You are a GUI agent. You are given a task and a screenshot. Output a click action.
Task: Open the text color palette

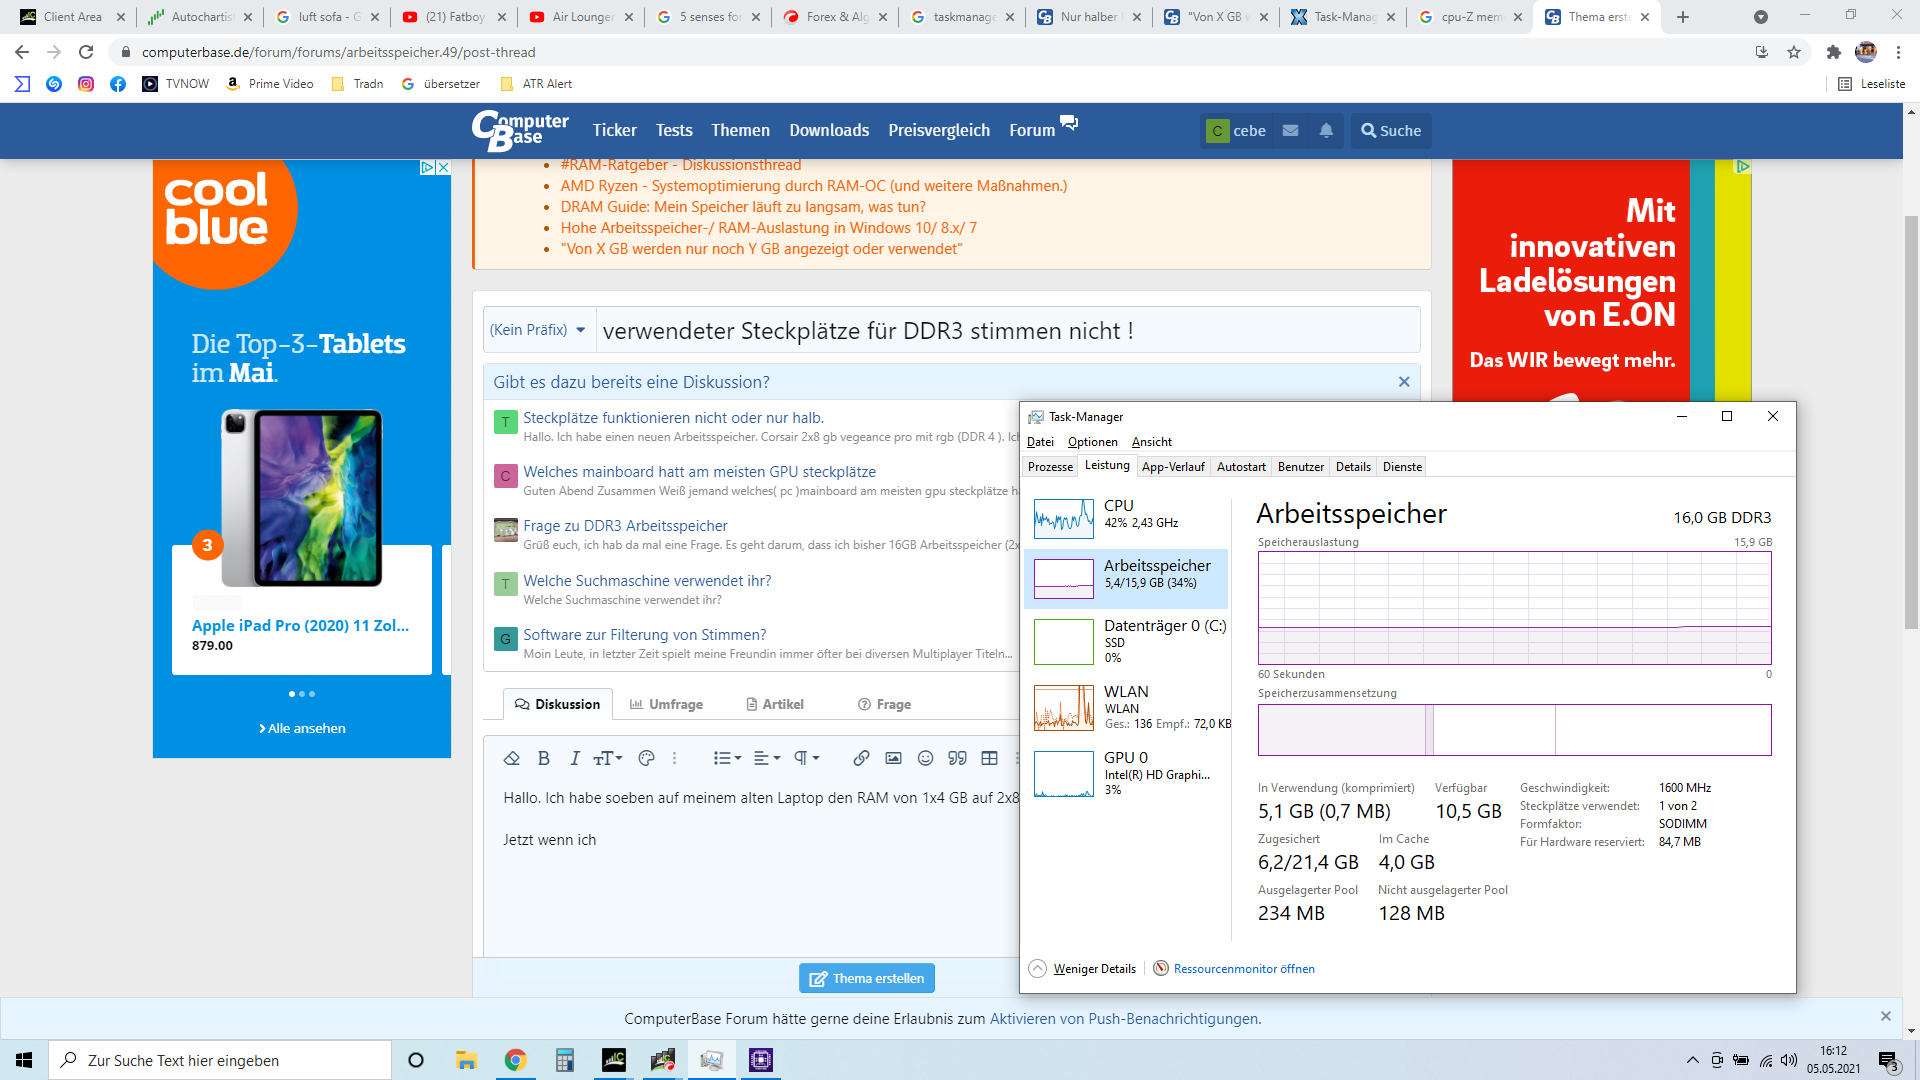pos(646,758)
